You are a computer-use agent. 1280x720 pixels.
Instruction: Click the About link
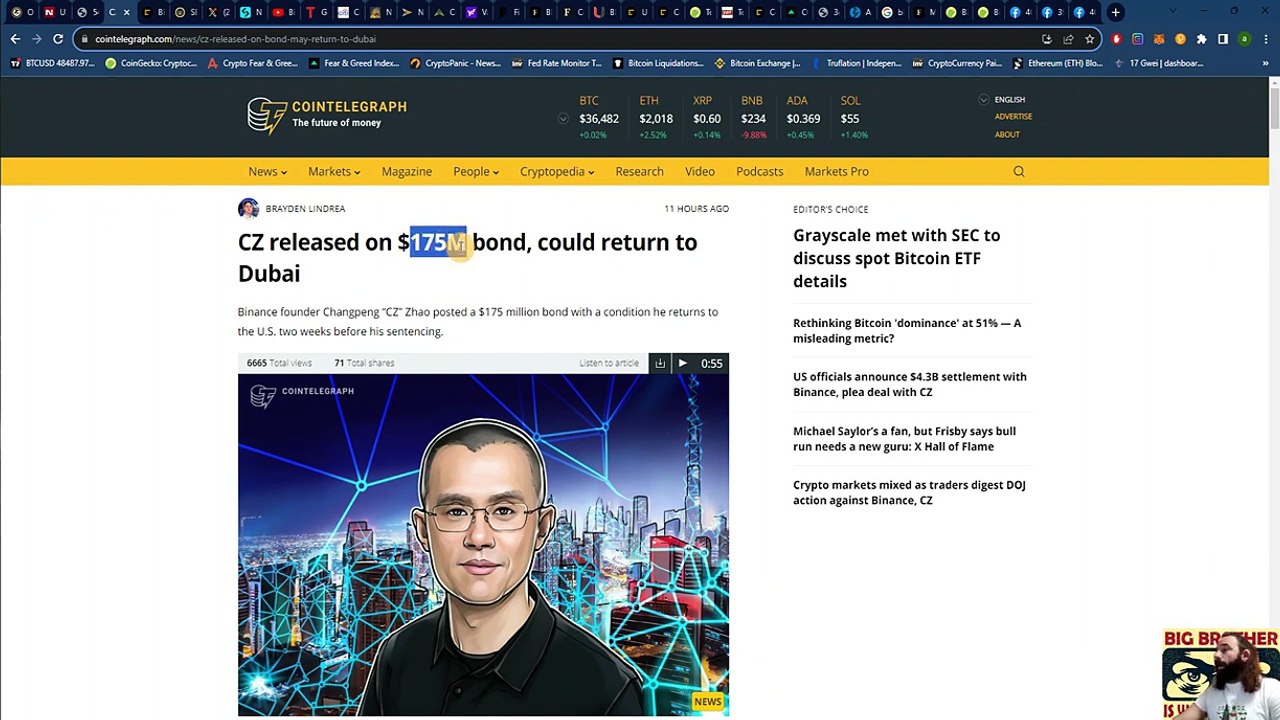[1007, 135]
